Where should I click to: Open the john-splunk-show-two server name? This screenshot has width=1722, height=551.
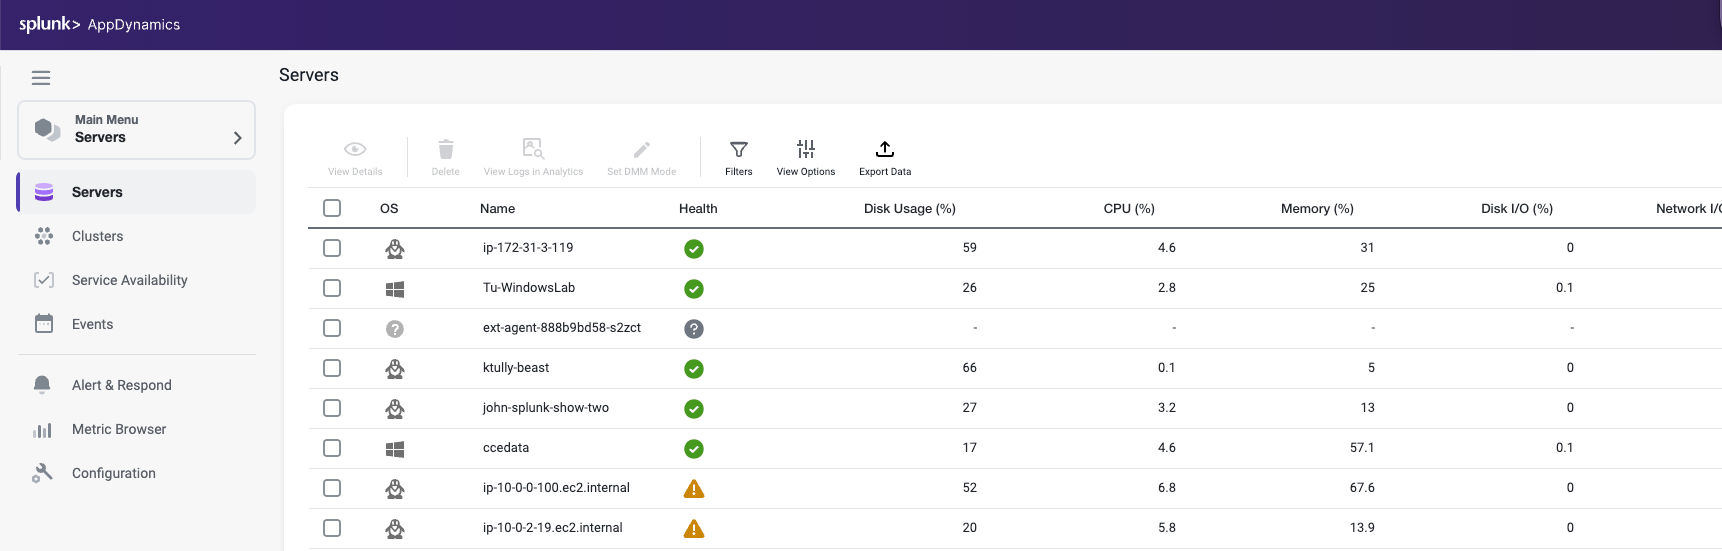pyautogui.click(x=545, y=408)
